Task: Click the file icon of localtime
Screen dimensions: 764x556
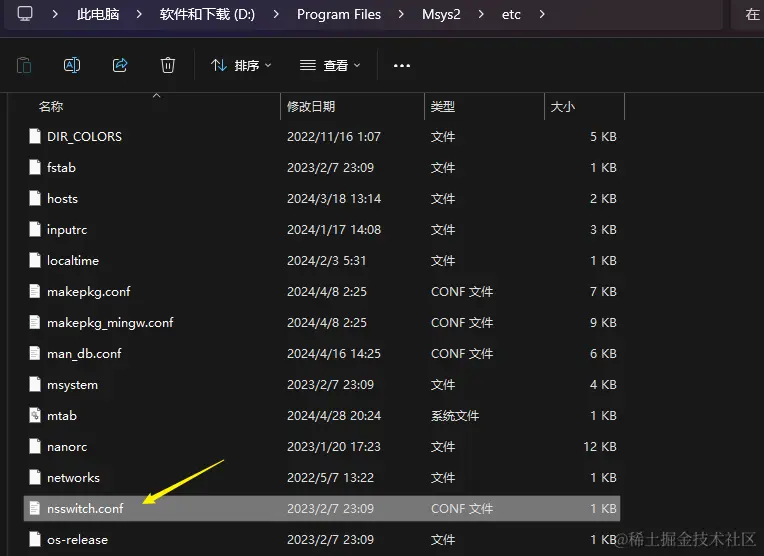Action: coord(35,261)
